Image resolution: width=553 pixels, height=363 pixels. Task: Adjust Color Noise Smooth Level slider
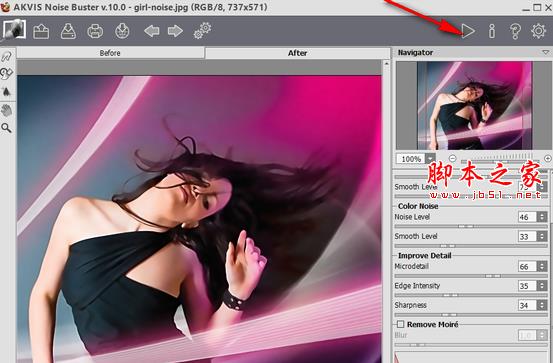click(470, 246)
